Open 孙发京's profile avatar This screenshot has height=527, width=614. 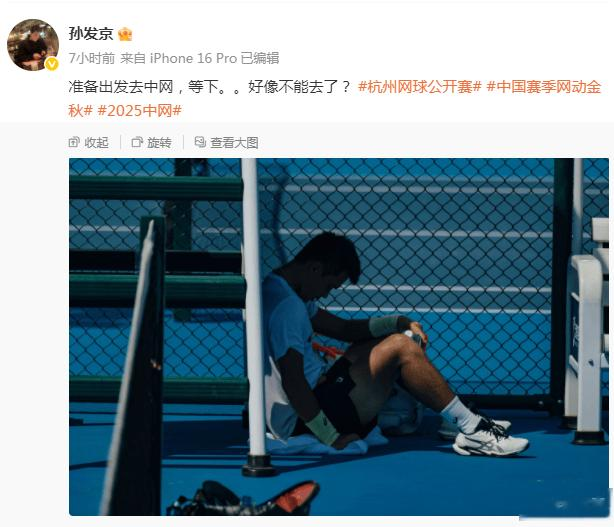click(33, 45)
